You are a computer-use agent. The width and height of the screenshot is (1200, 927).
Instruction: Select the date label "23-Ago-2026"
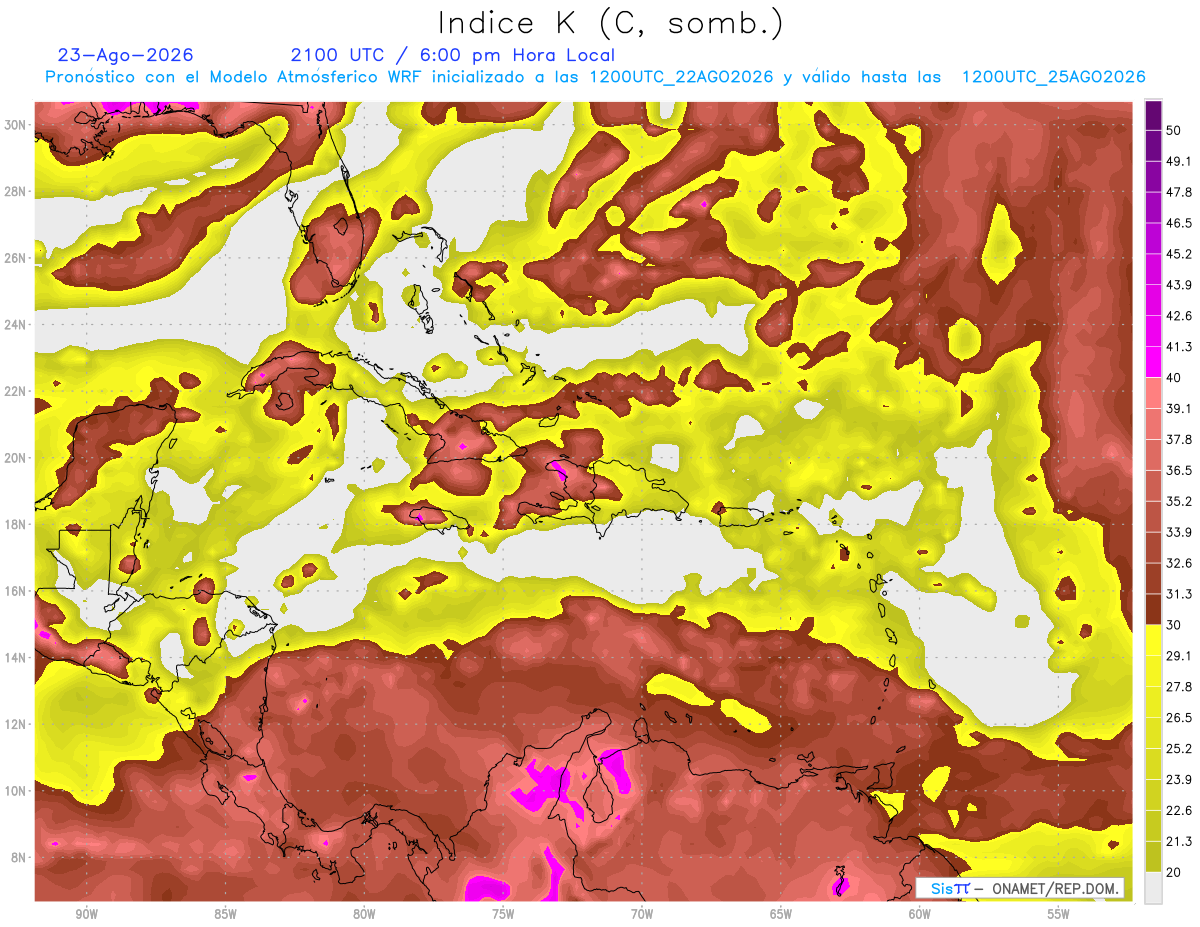pos(126,55)
